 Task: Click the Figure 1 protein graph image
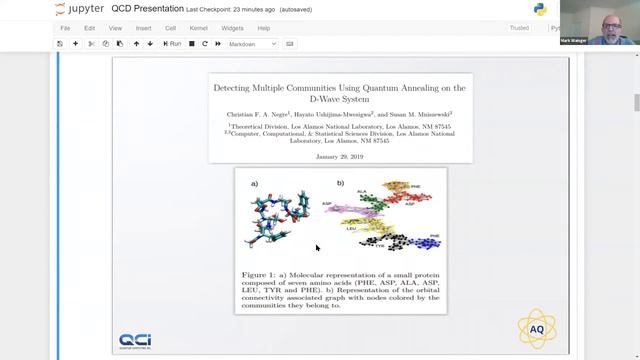click(340, 215)
